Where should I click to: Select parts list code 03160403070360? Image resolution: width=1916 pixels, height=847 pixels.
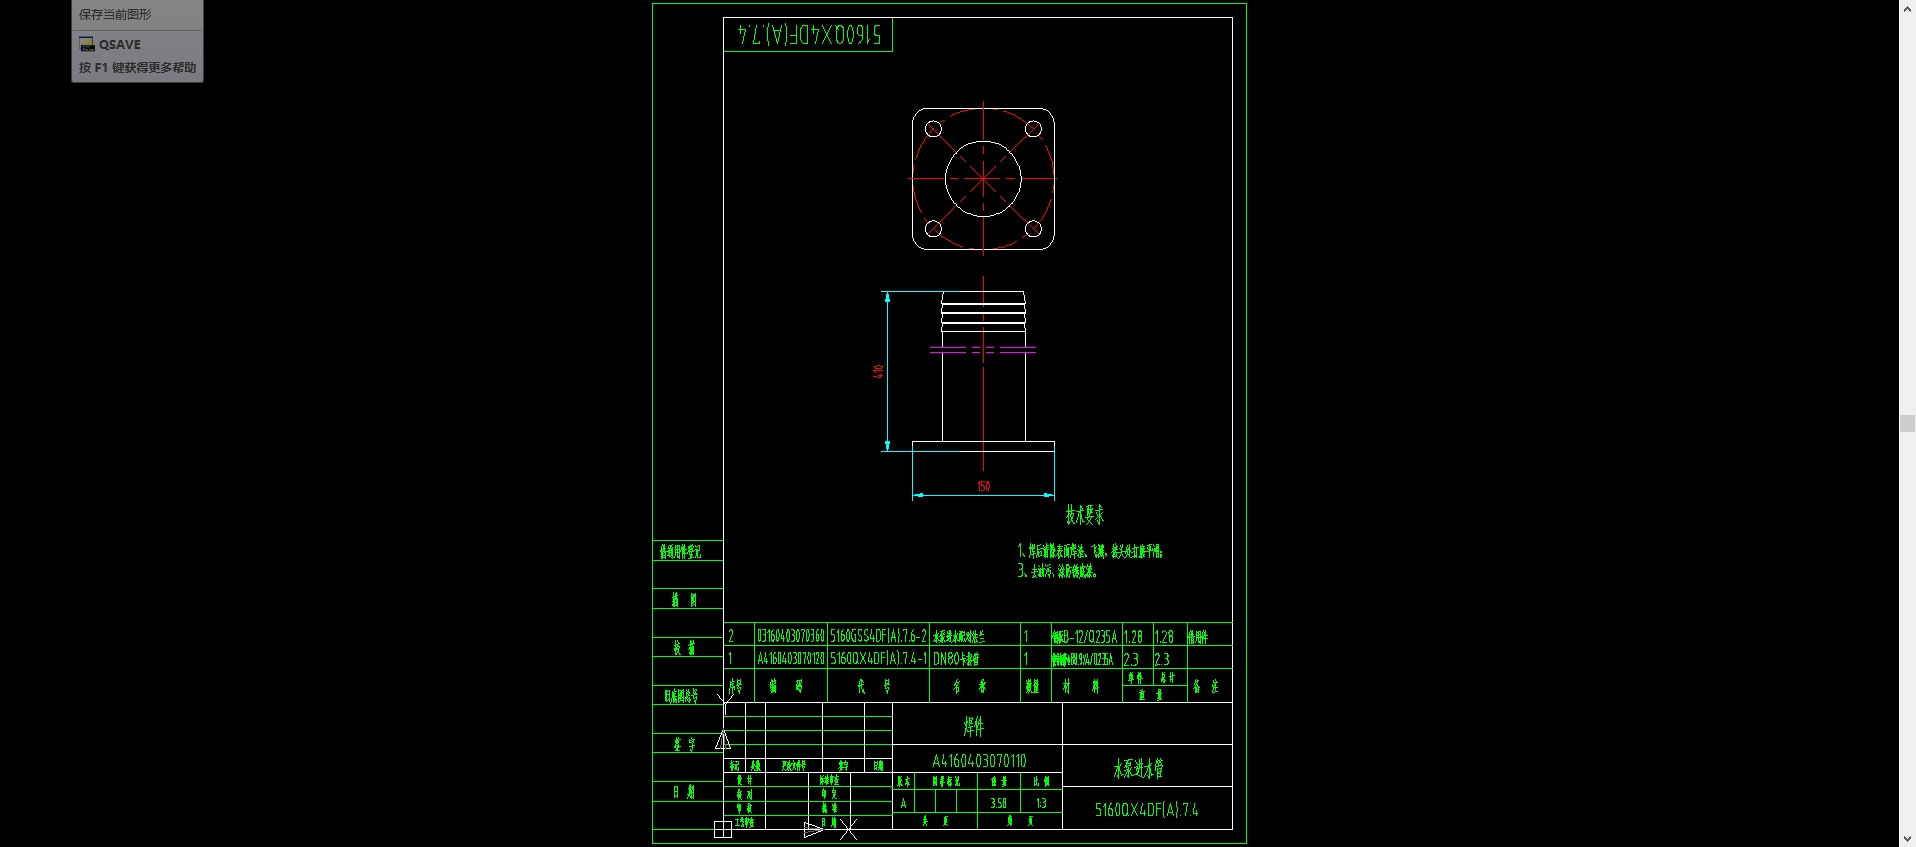tap(791, 636)
